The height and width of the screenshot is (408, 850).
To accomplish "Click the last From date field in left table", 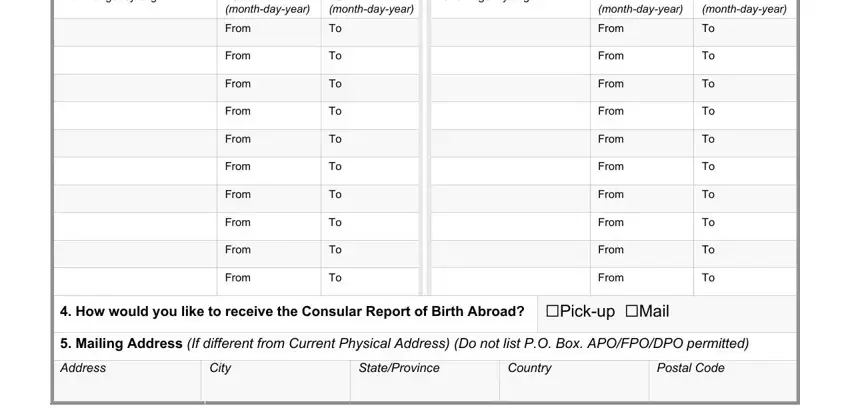I will point(269,282).
